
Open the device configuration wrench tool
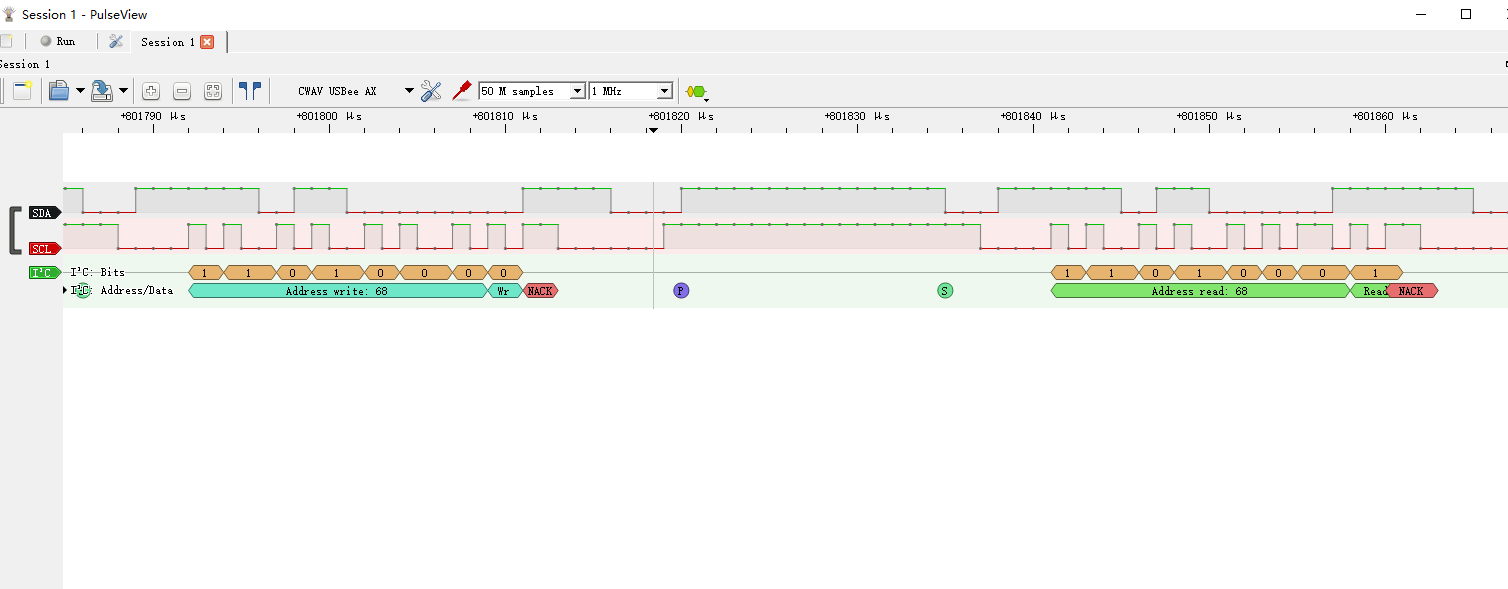point(430,90)
